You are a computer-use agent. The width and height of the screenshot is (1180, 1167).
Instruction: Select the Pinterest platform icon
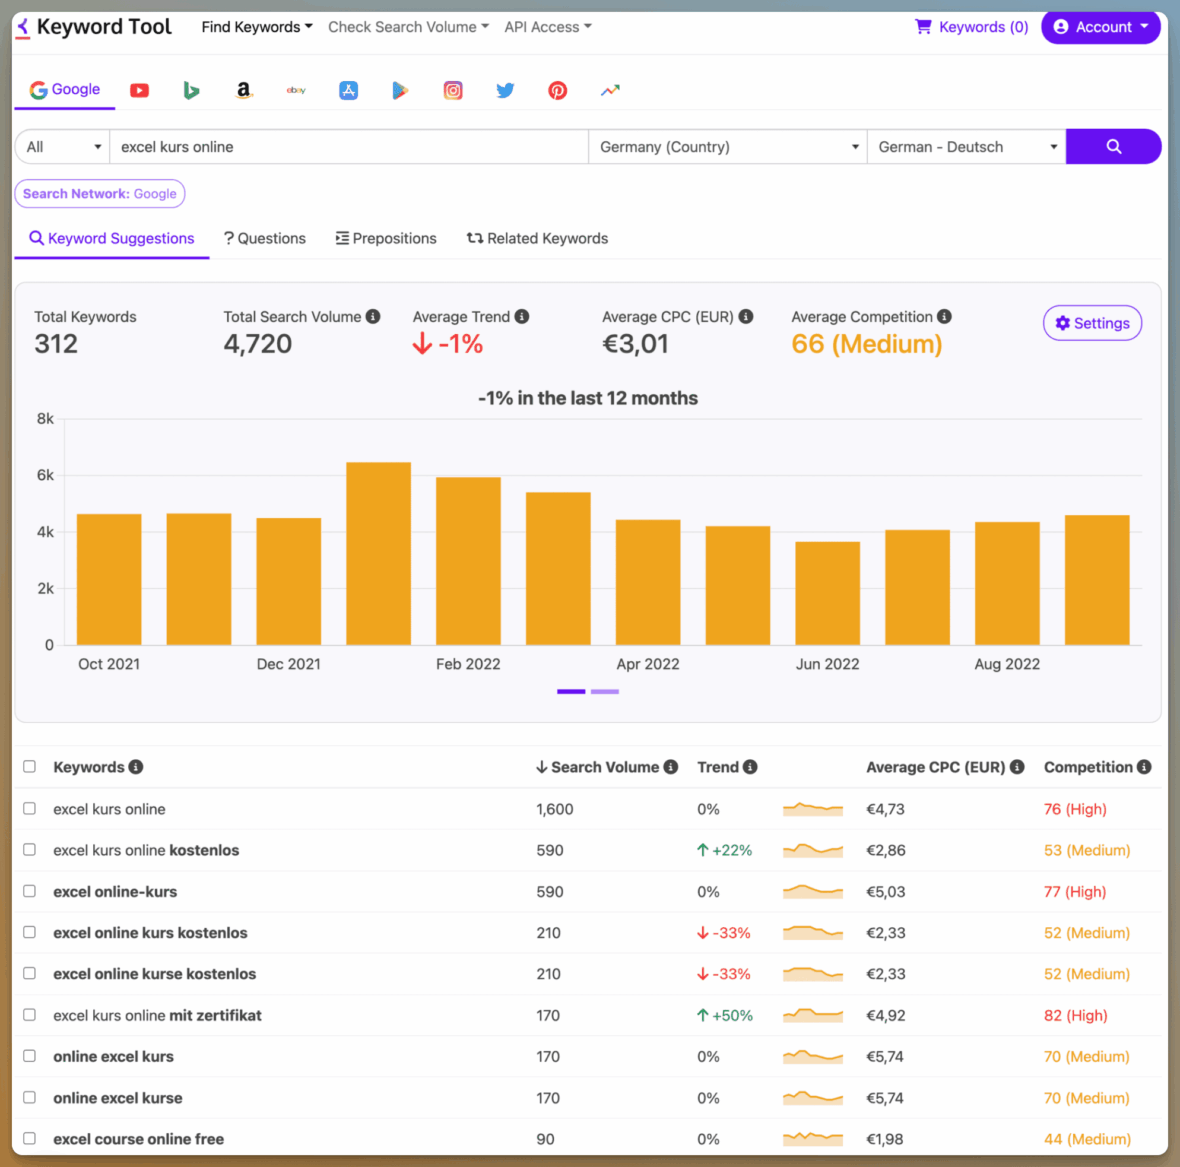557,90
